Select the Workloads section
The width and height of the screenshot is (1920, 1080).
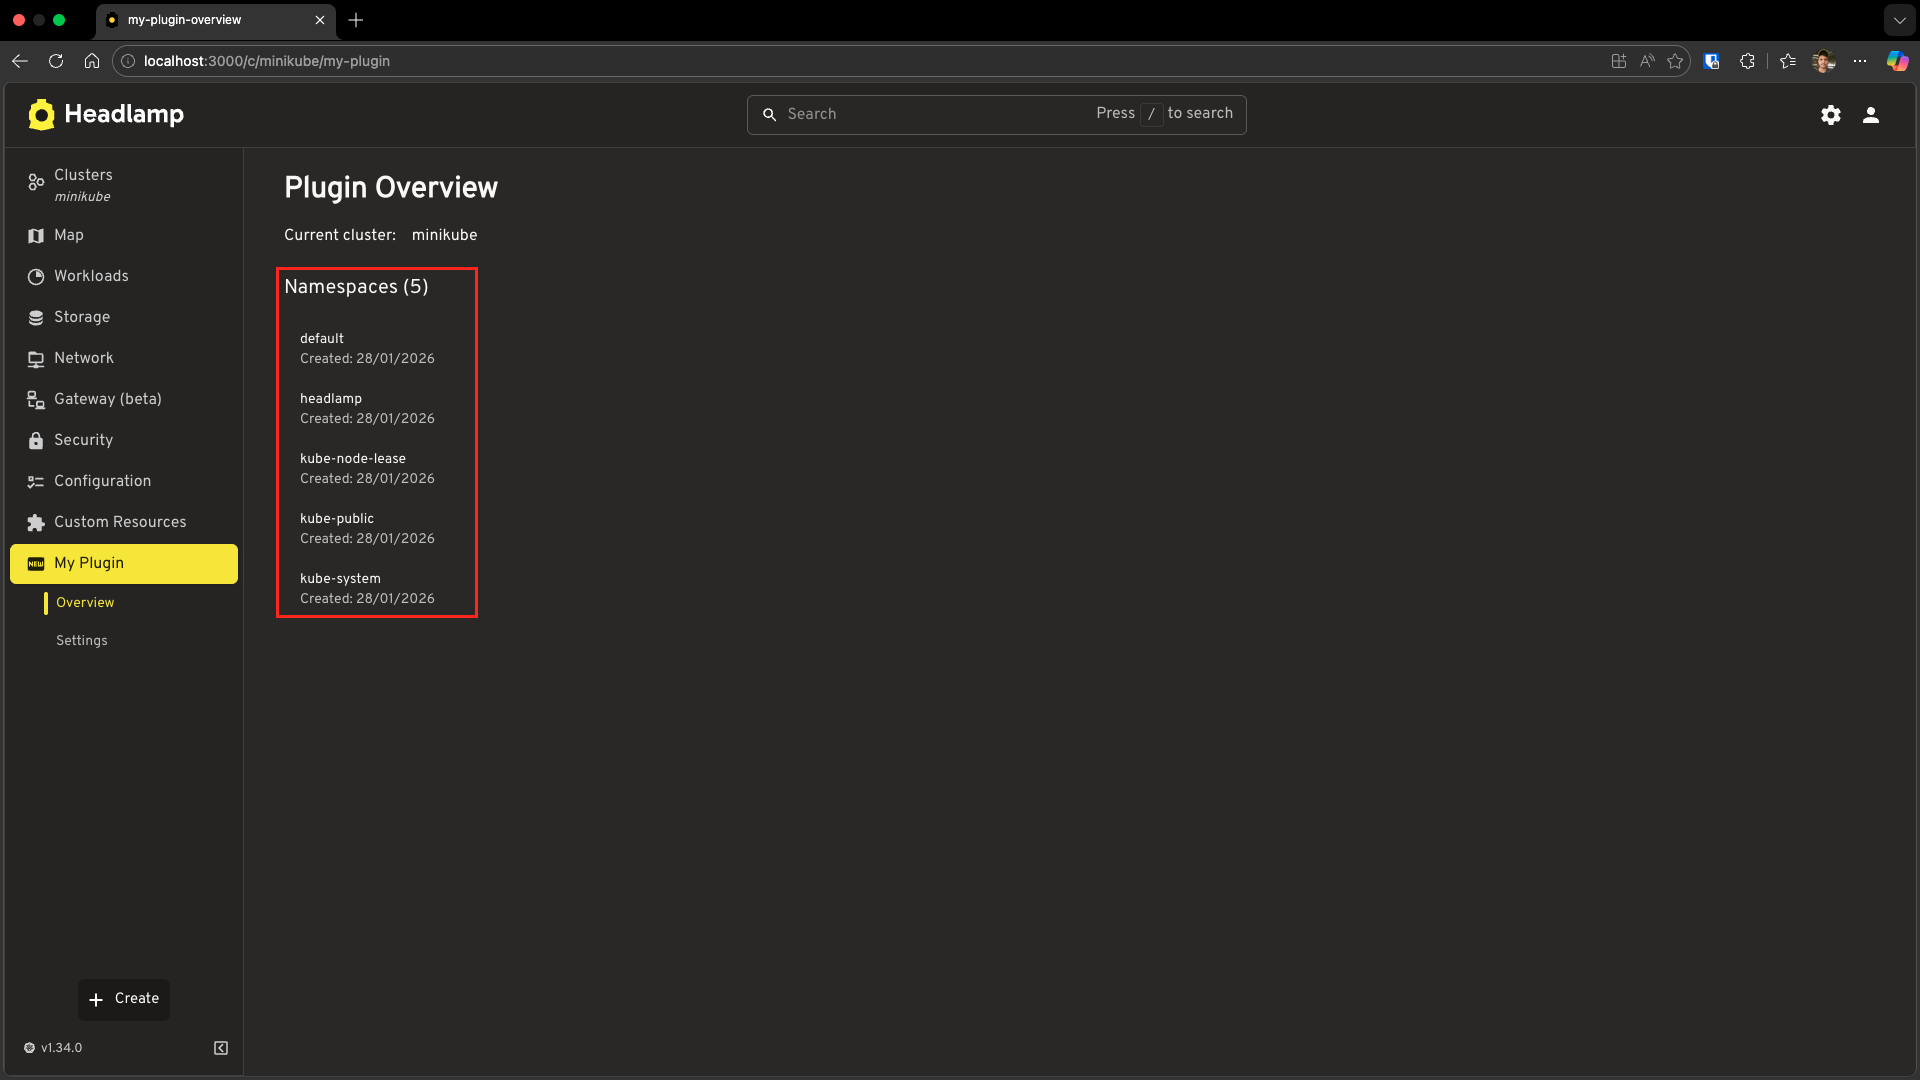pos(90,276)
